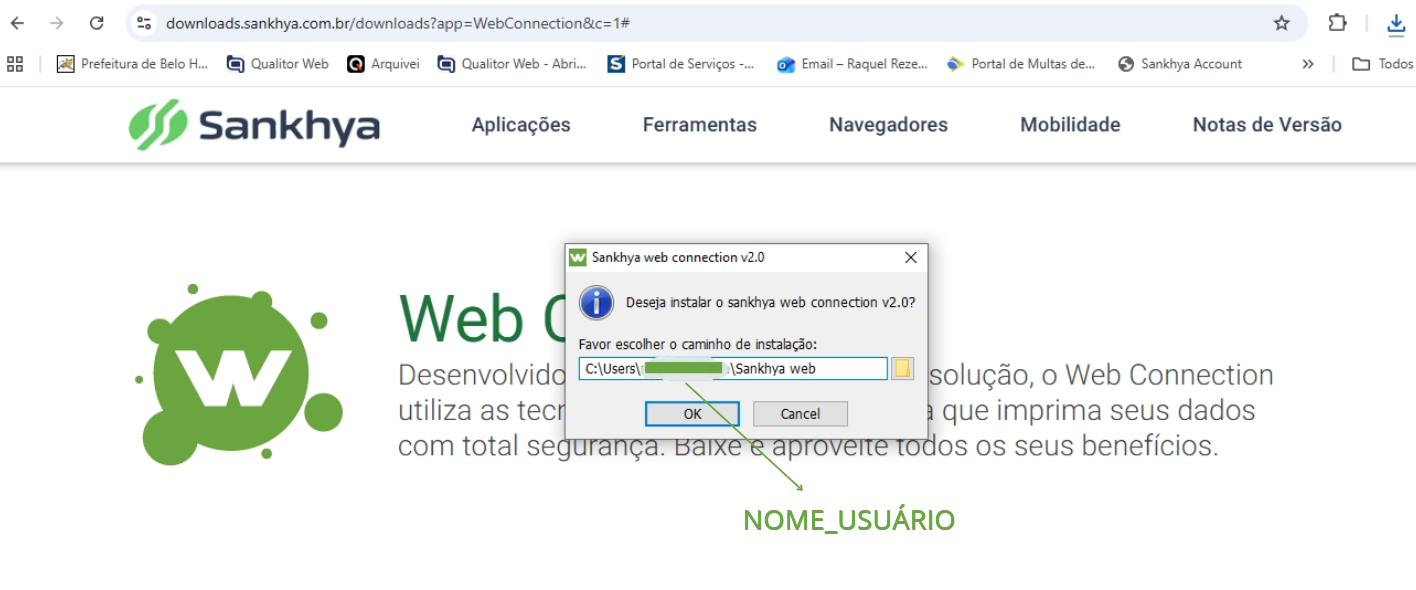The image size is (1416, 590).
Task: Open the Ferramentas menu
Action: pos(700,125)
